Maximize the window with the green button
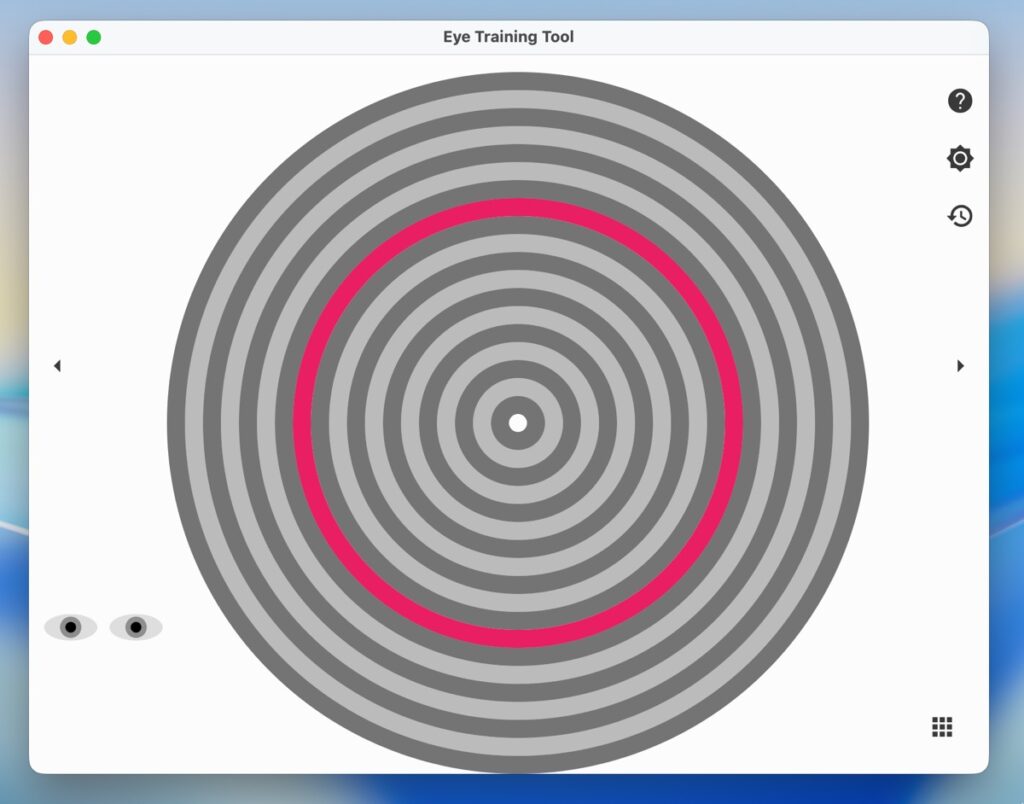 coord(94,37)
